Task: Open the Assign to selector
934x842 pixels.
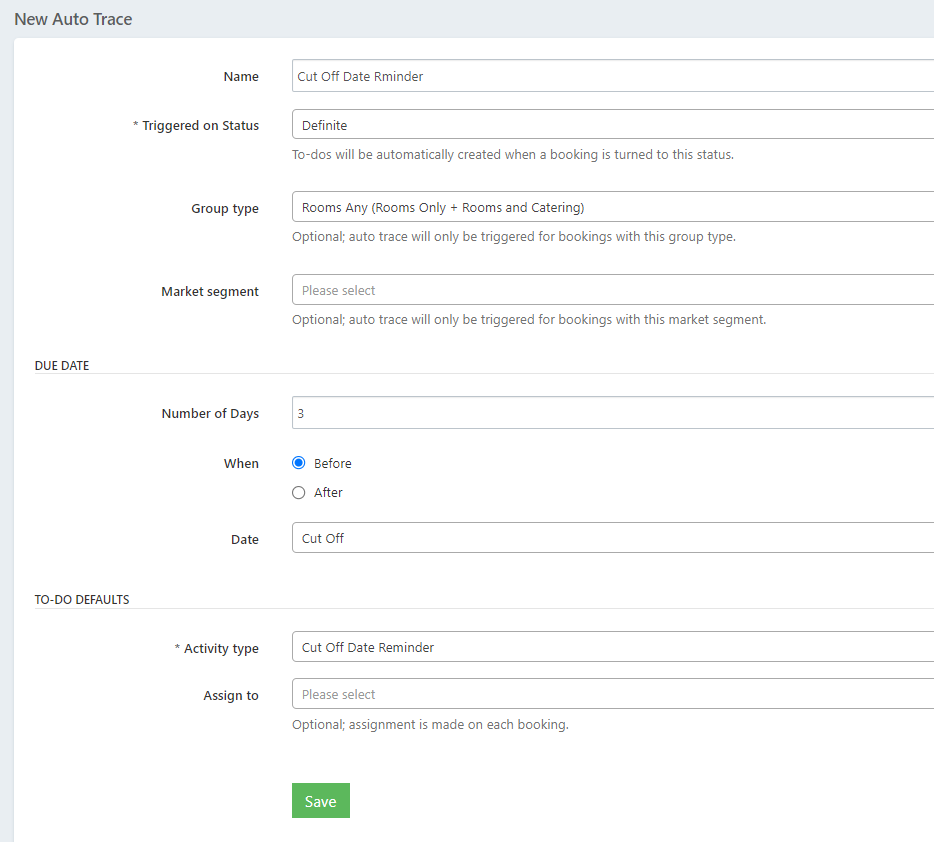Action: (x=612, y=694)
